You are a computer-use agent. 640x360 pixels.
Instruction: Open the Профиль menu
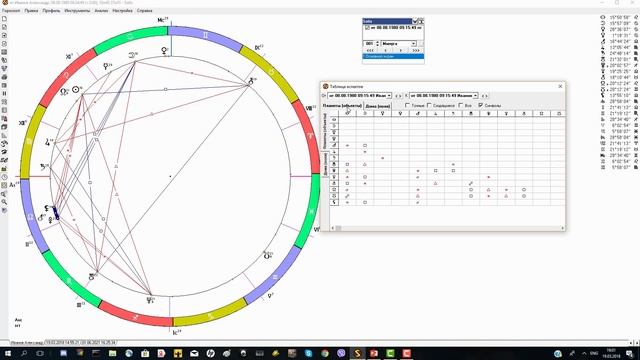click(51, 11)
